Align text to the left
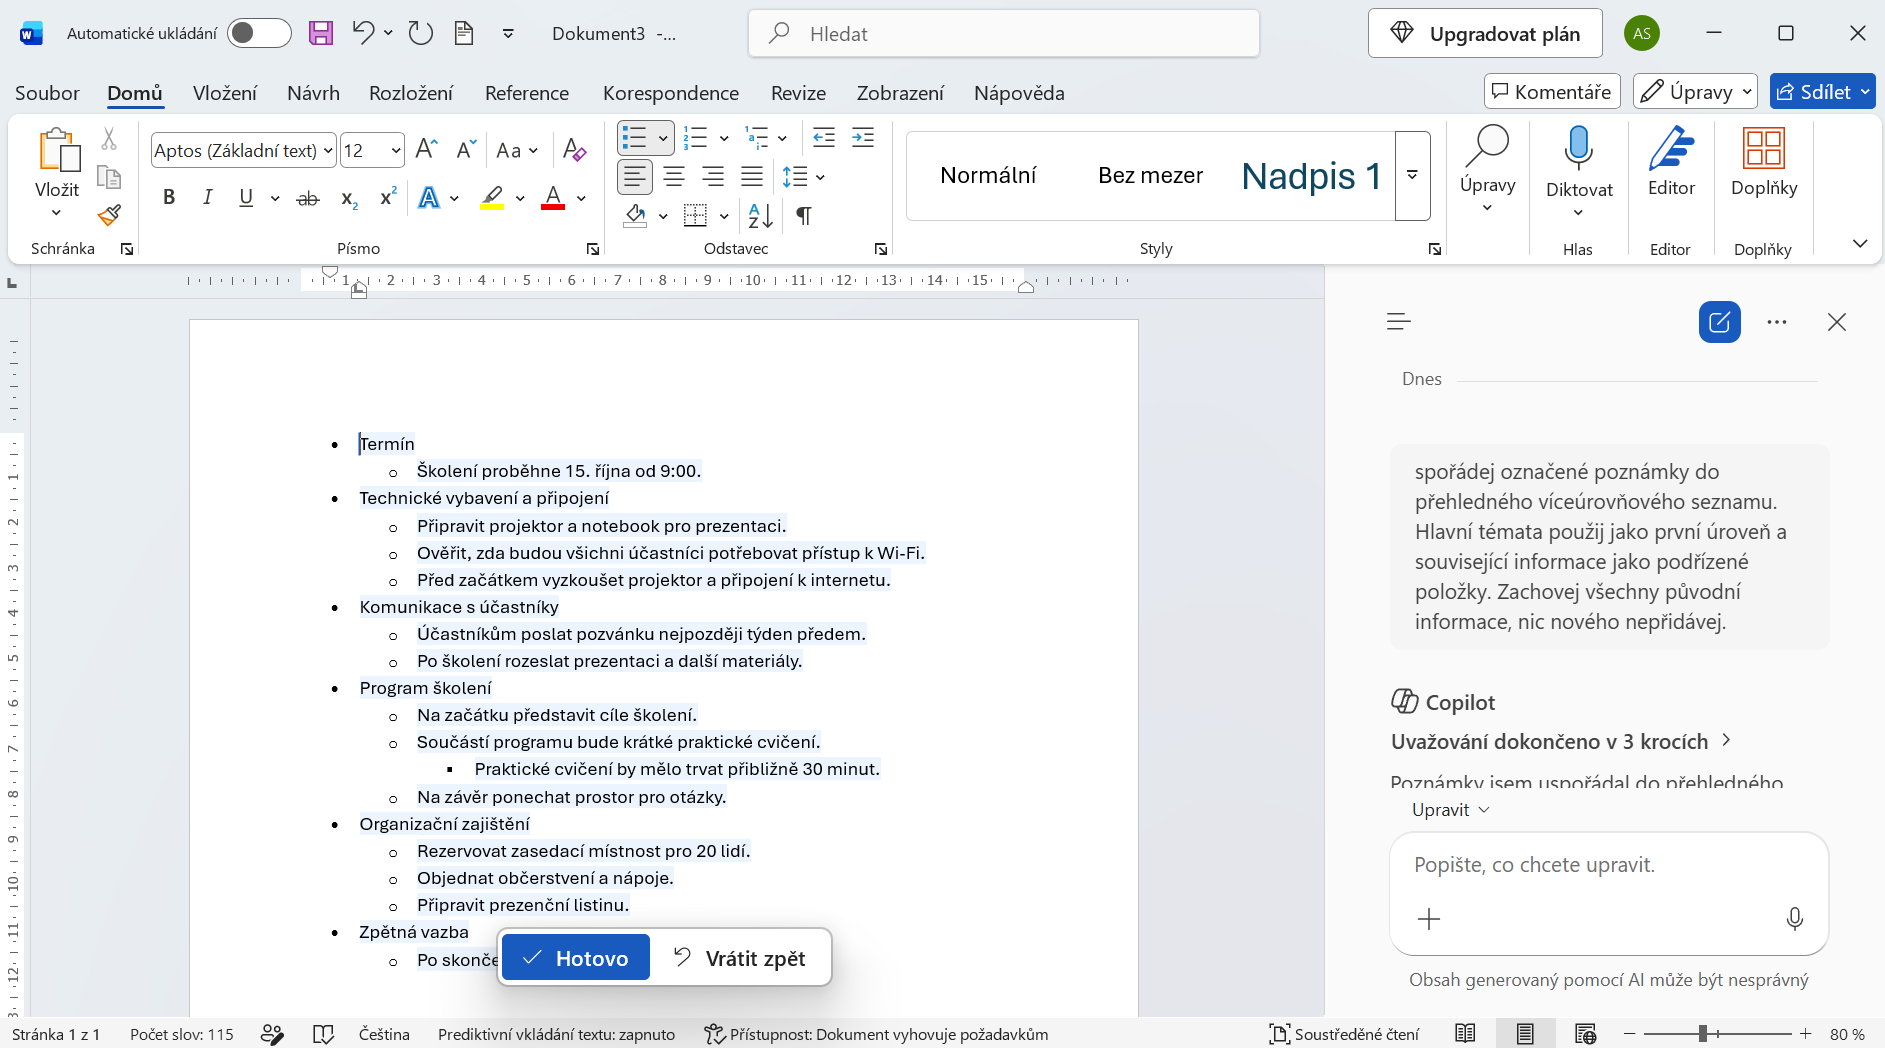Screen dimensions: 1885x1048 (x=634, y=177)
